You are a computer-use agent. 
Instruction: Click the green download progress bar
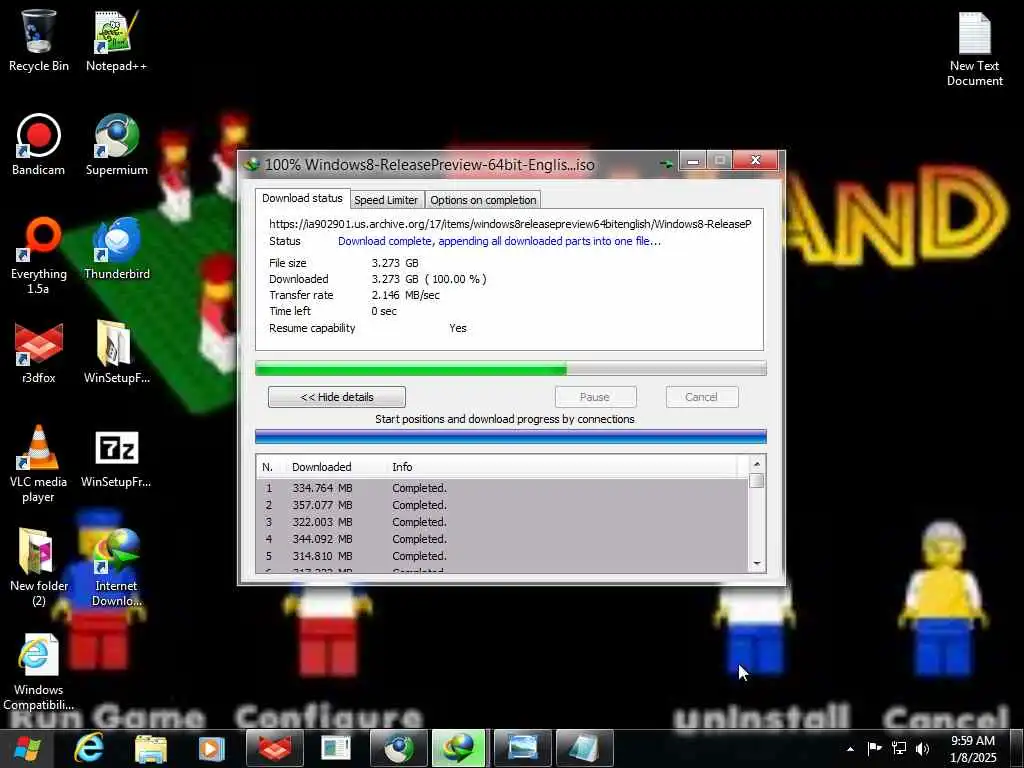click(511, 369)
